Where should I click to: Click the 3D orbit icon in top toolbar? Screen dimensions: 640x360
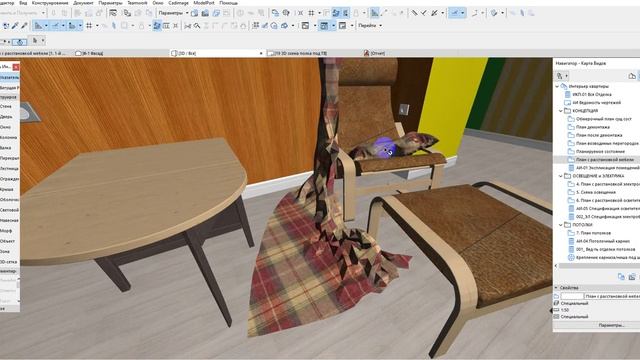pyautogui.click(x=286, y=13)
